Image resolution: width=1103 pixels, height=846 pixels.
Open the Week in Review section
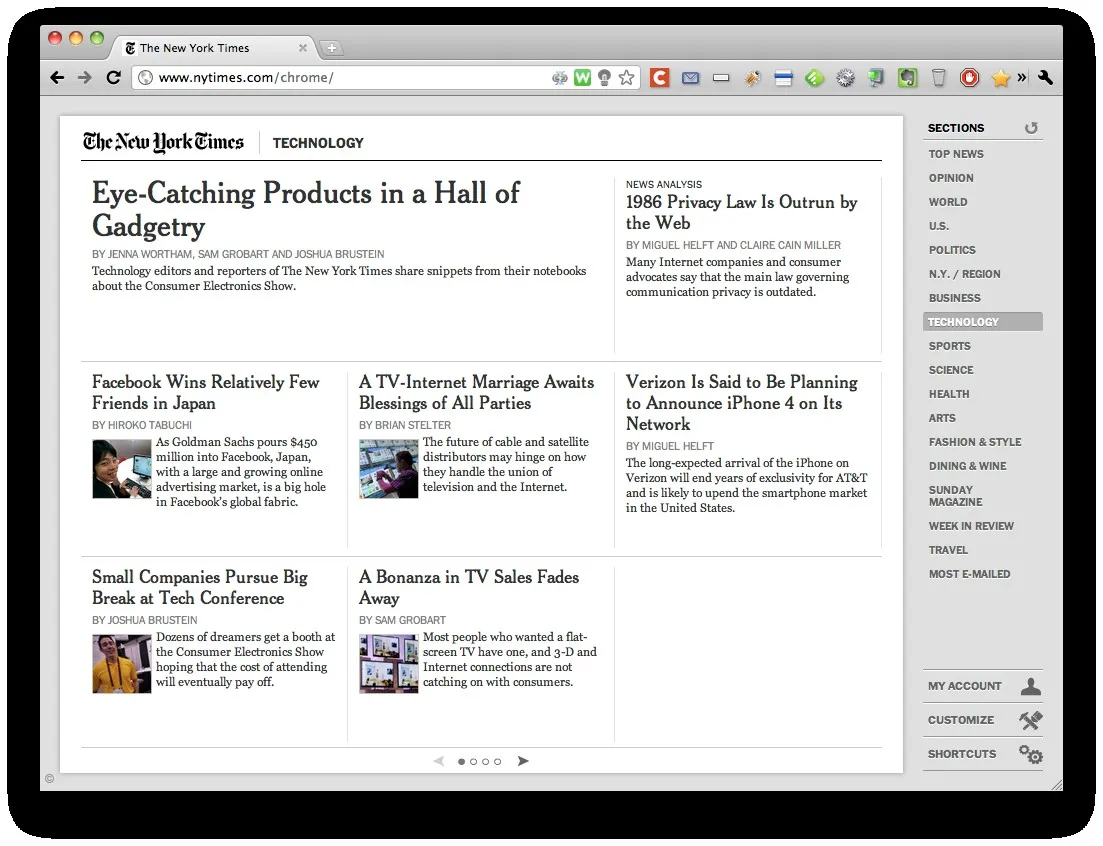click(x=971, y=526)
